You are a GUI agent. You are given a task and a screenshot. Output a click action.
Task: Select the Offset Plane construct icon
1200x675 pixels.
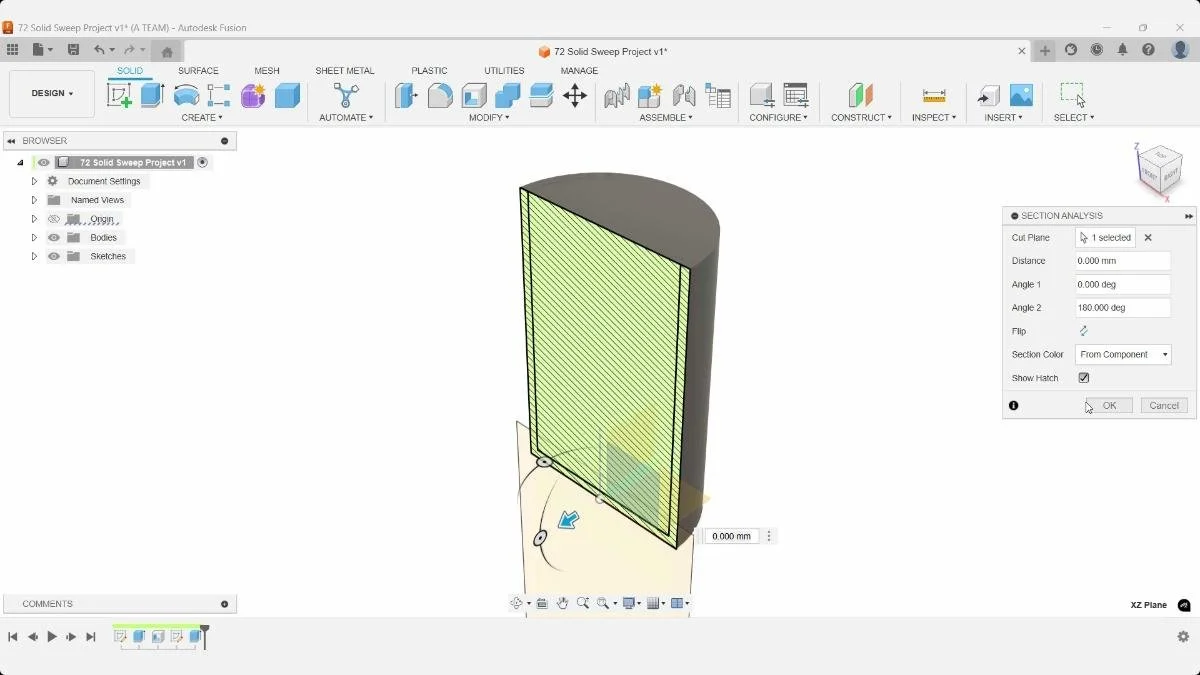[x=861, y=95]
